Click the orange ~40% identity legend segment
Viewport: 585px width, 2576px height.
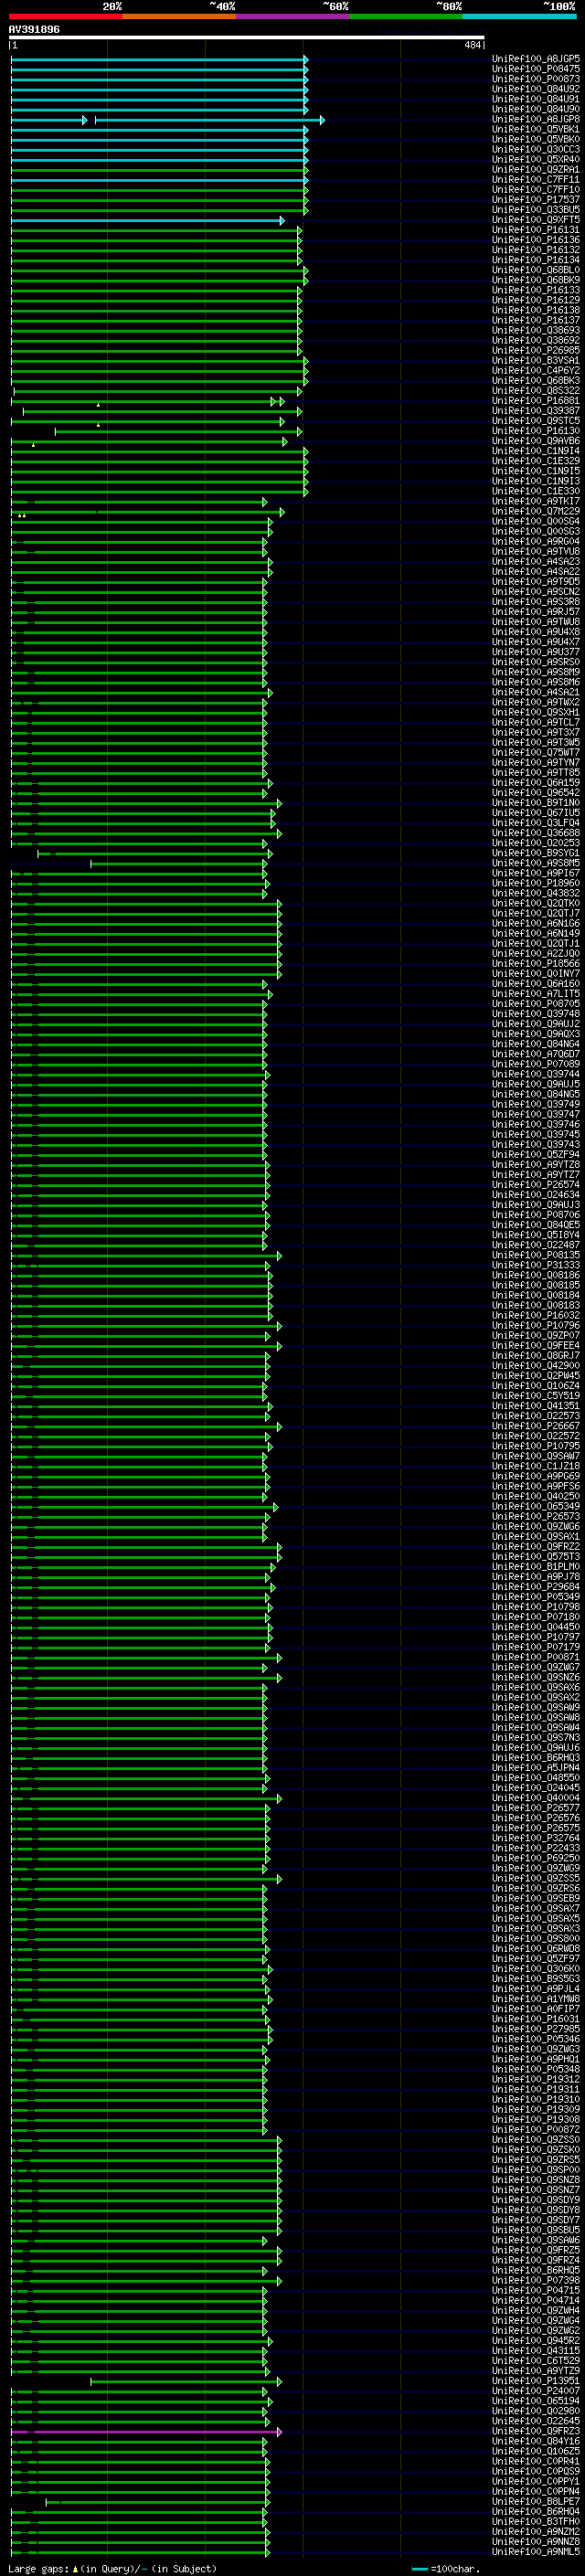179,16
